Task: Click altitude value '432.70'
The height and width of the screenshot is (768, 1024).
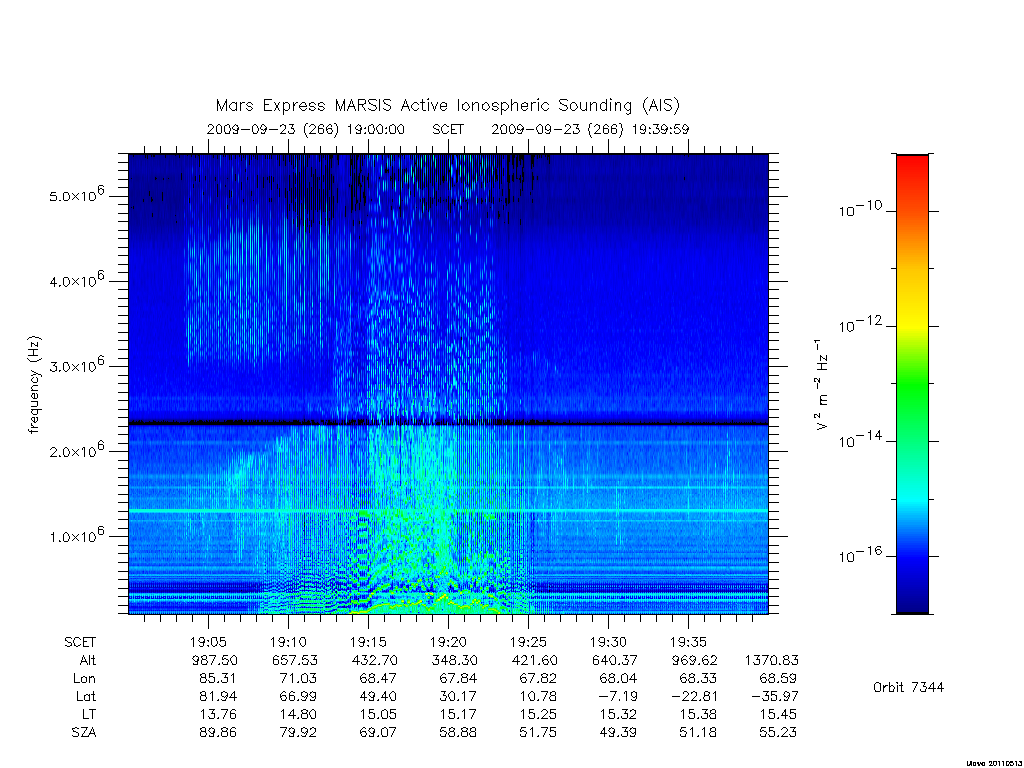Action: click(374, 660)
